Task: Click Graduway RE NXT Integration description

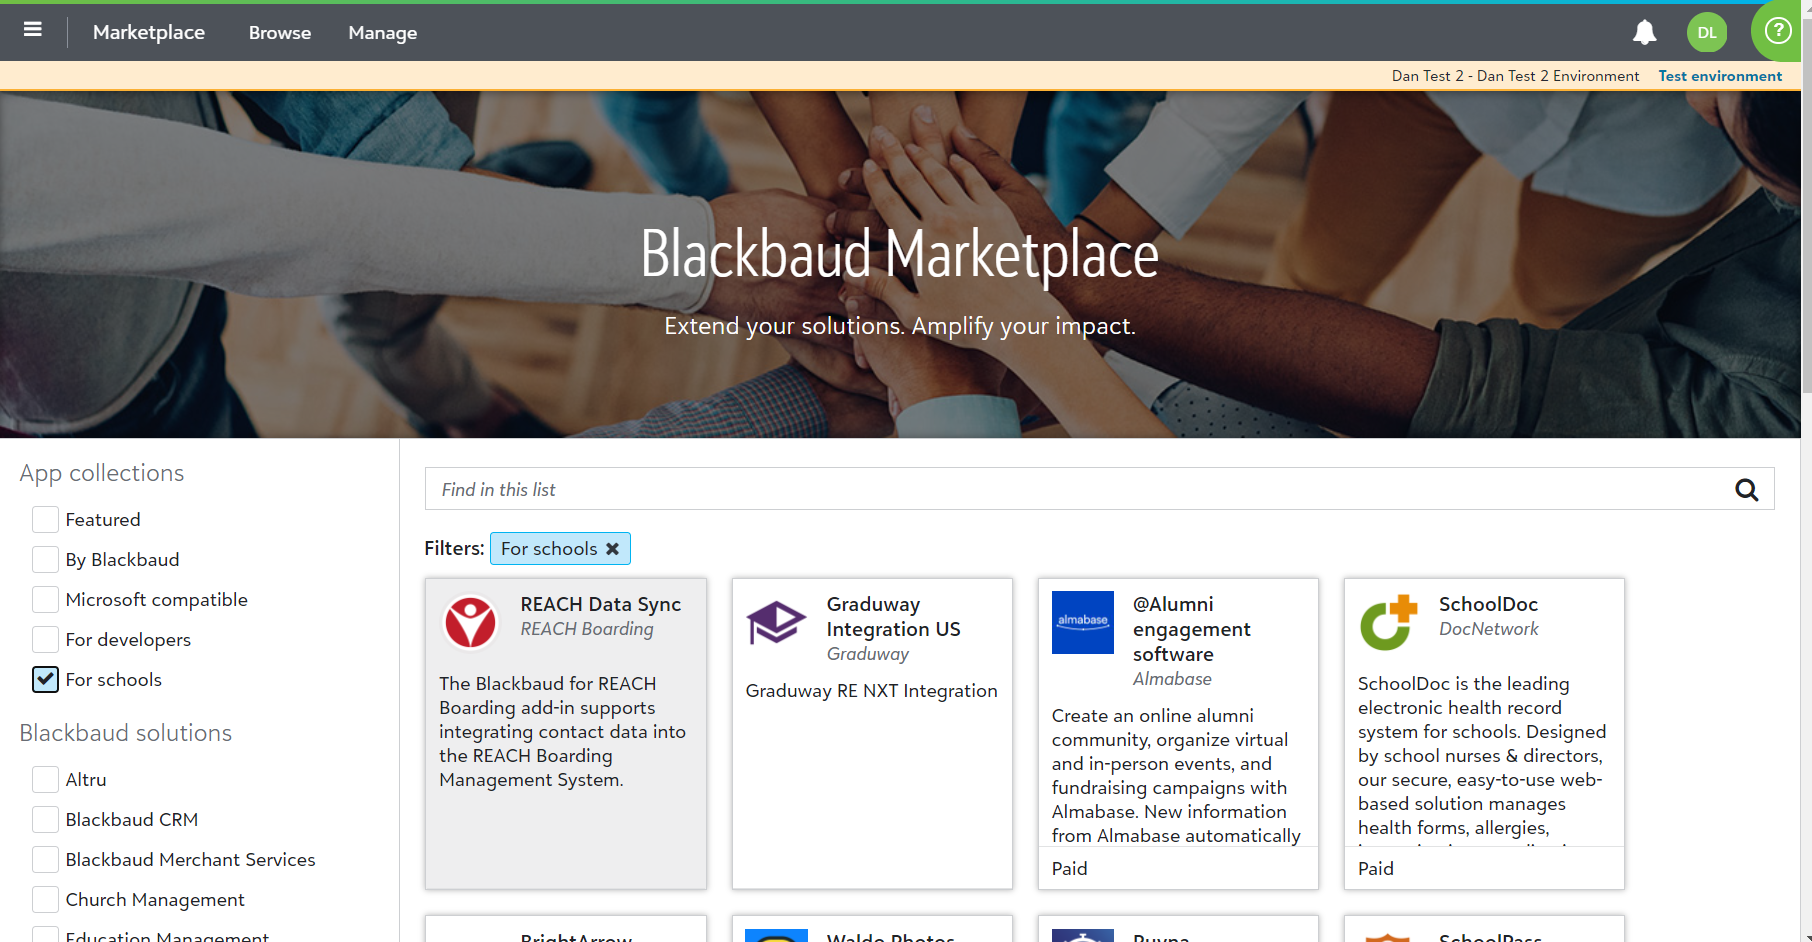Action: (x=871, y=691)
